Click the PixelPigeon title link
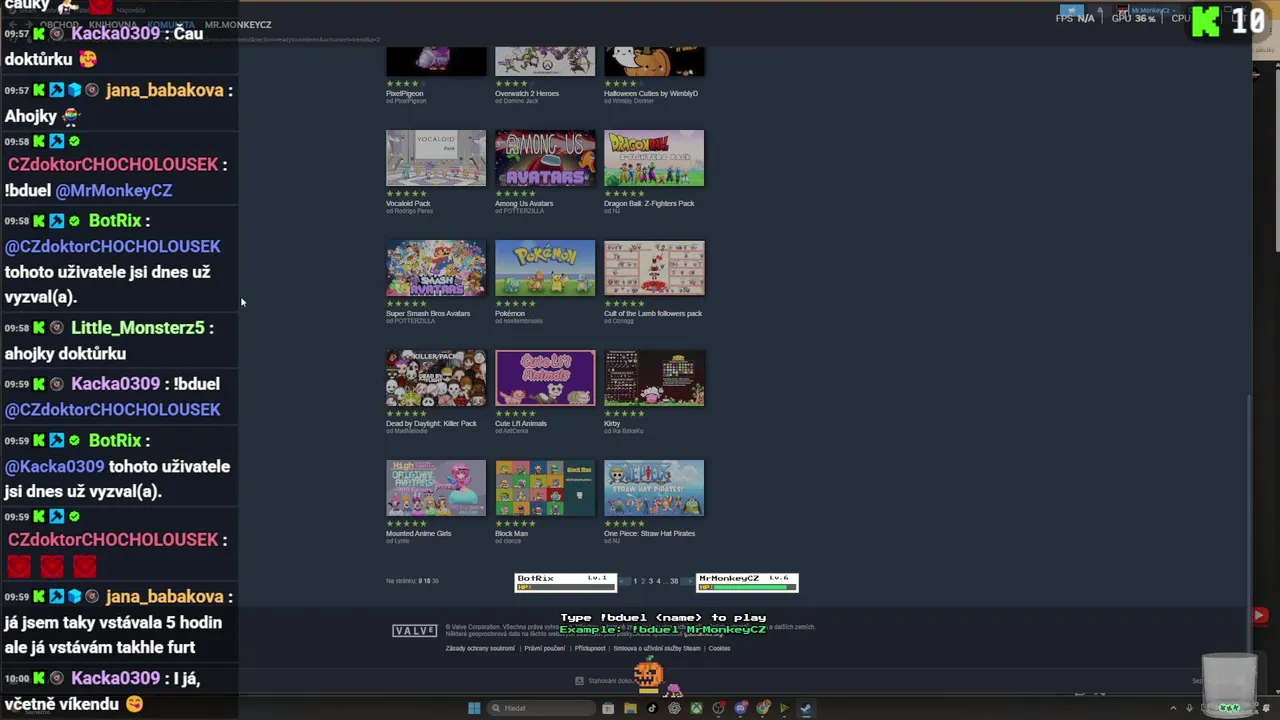The height and width of the screenshot is (720, 1280). [x=405, y=94]
